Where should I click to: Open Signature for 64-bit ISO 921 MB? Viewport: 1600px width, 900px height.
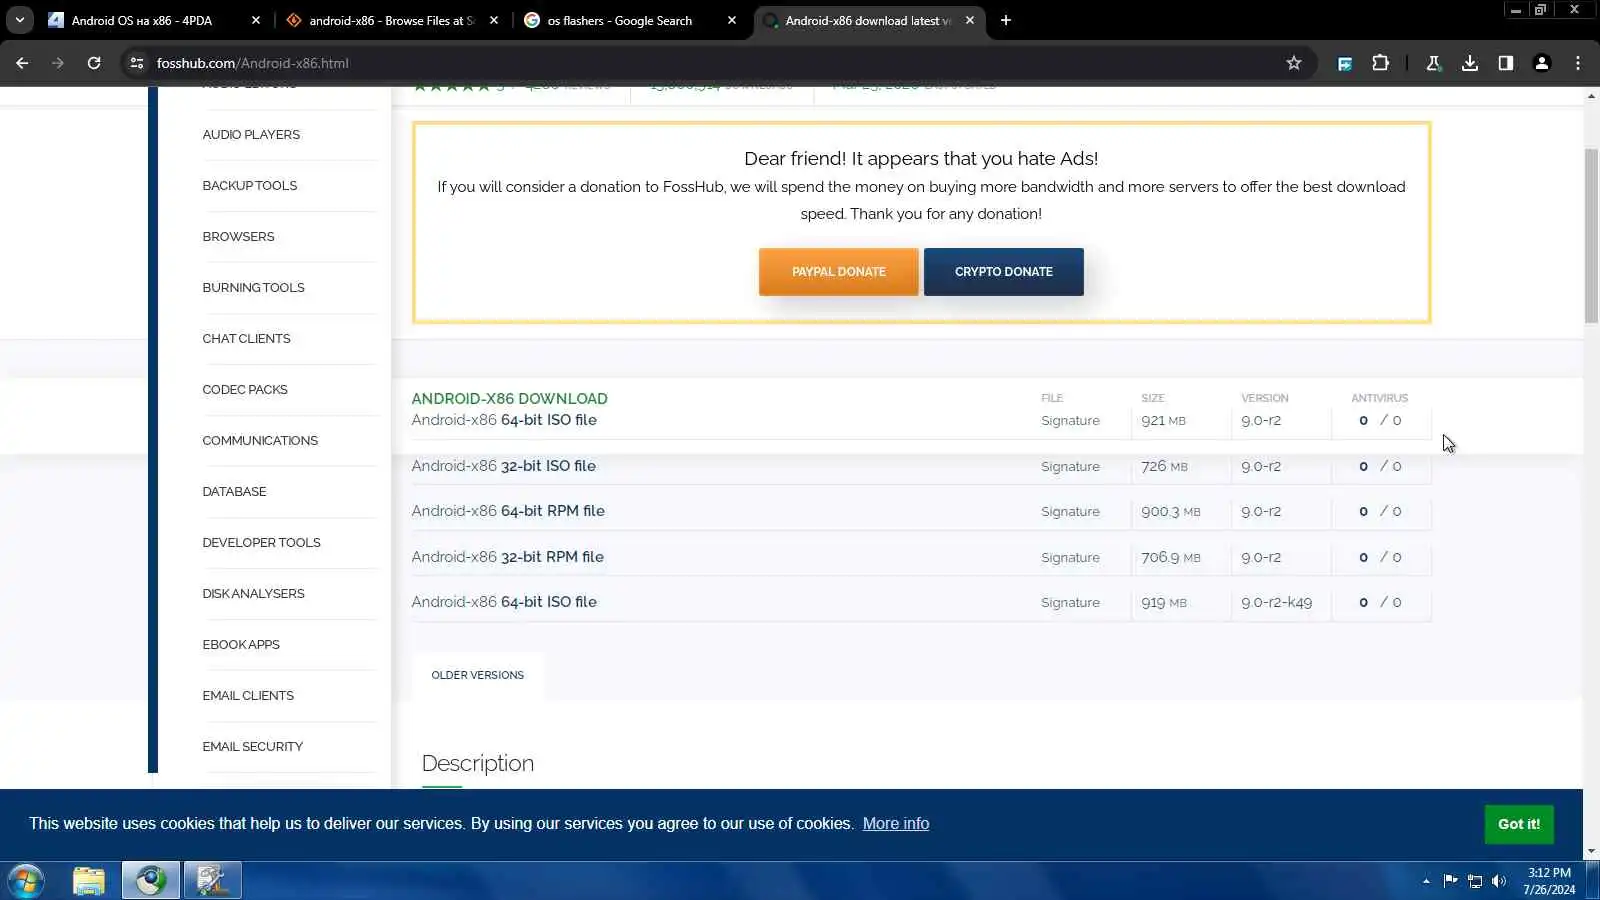1070,421
